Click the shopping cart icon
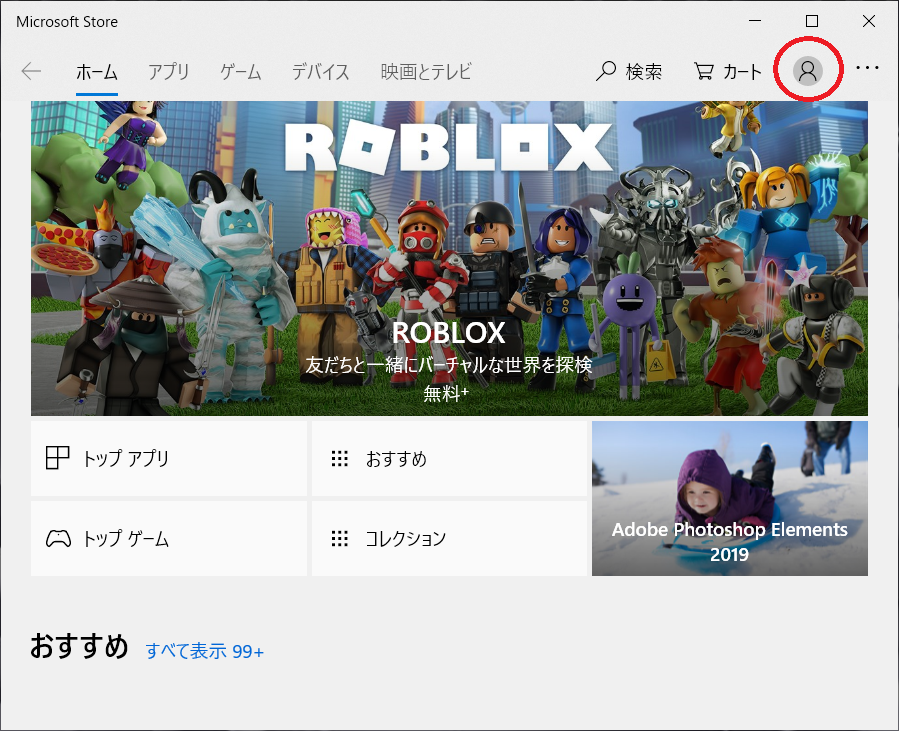 point(703,71)
